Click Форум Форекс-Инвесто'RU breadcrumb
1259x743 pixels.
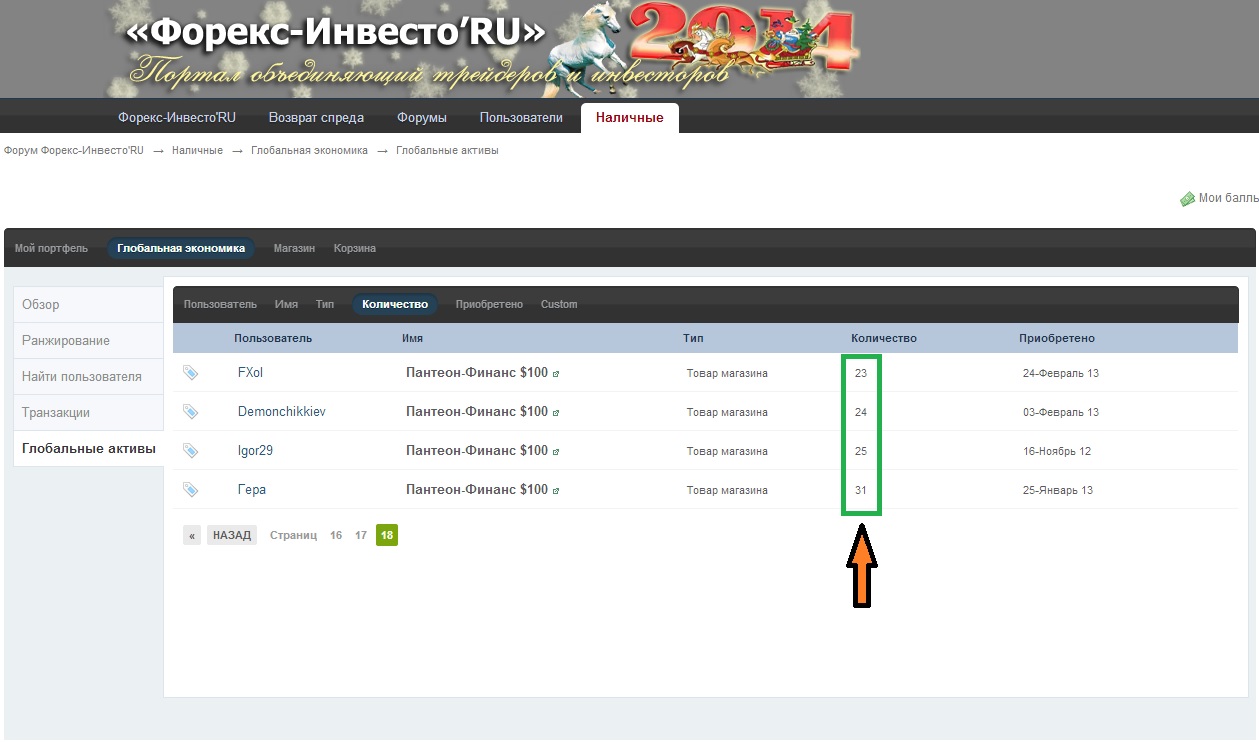point(74,151)
